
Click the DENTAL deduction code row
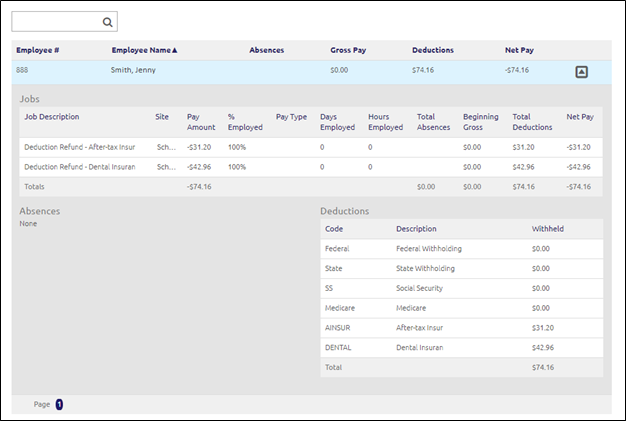click(x=338, y=348)
